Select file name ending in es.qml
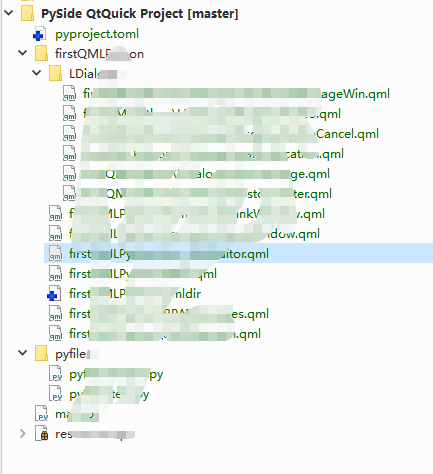The image size is (433, 474). (169, 314)
